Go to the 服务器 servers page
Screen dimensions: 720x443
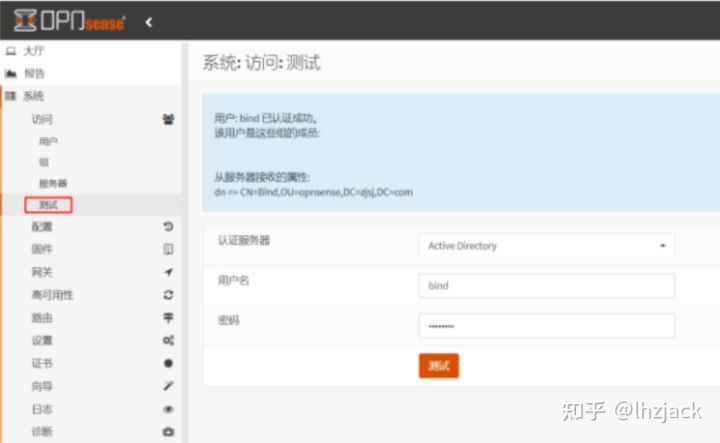(x=53, y=183)
